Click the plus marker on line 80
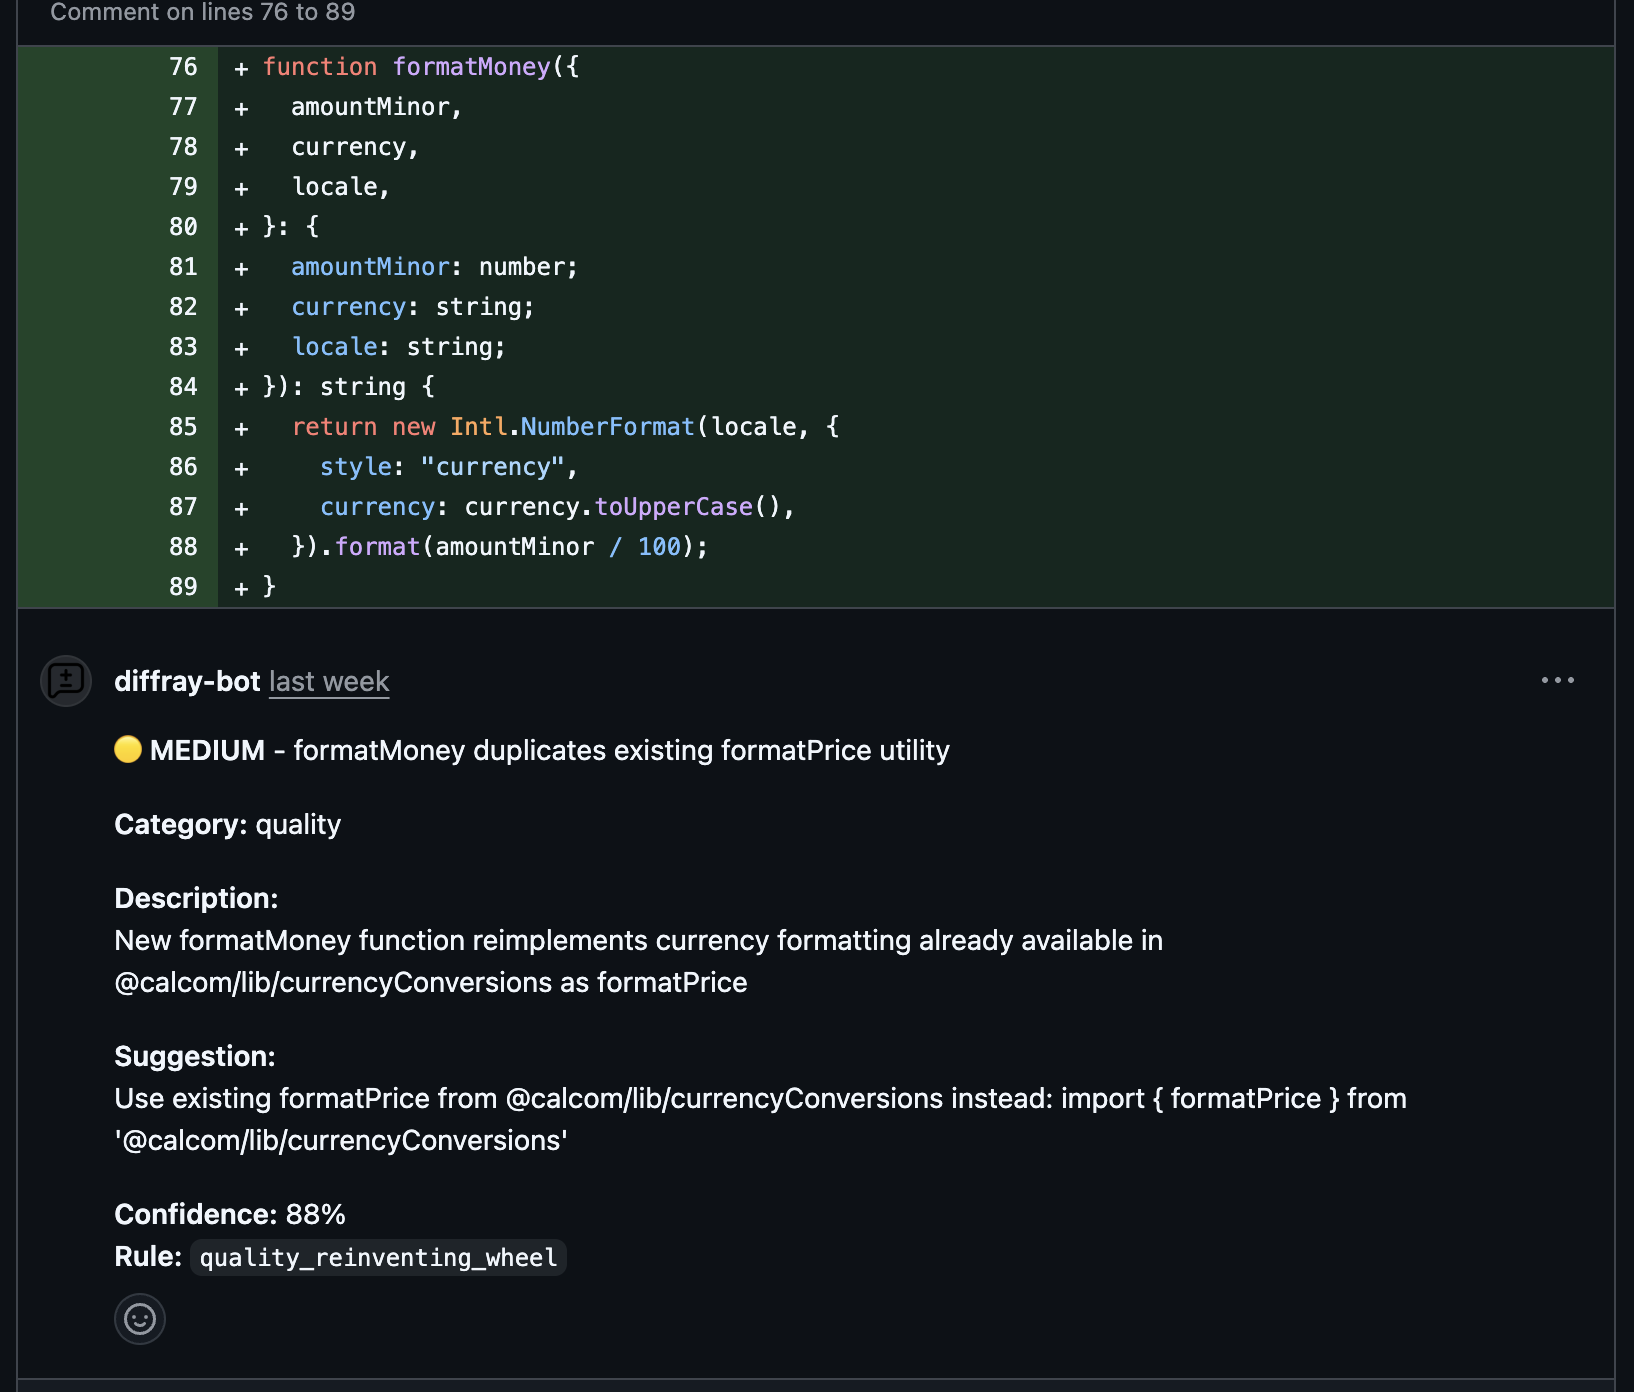The image size is (1634, 1392). point(241,228)
